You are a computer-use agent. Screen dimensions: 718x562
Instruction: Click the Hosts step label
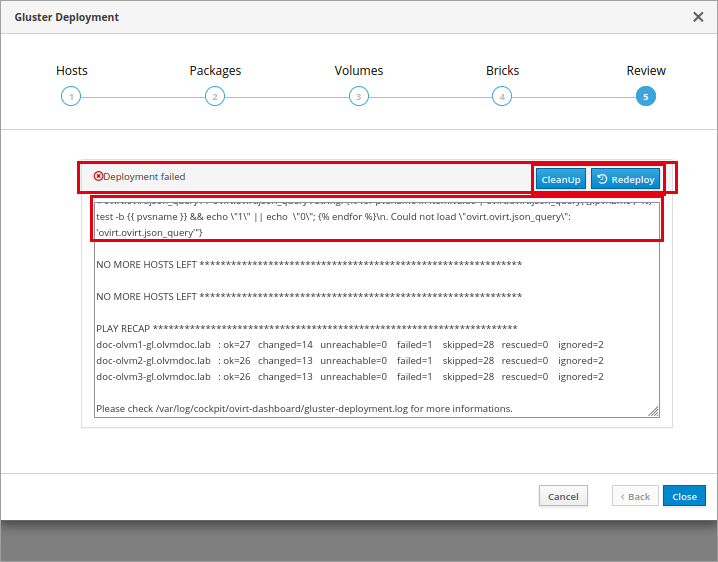pos(71,71)
